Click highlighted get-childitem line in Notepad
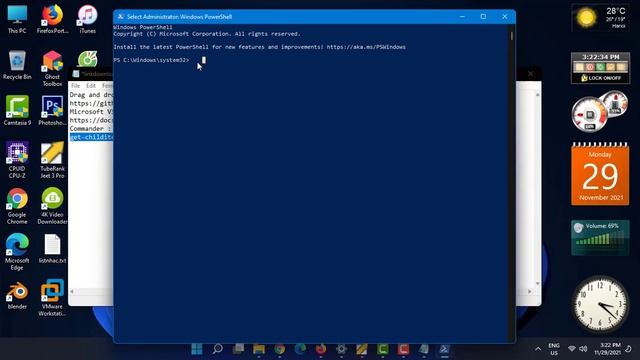This screenshot has width=640, height=360. 91,137
